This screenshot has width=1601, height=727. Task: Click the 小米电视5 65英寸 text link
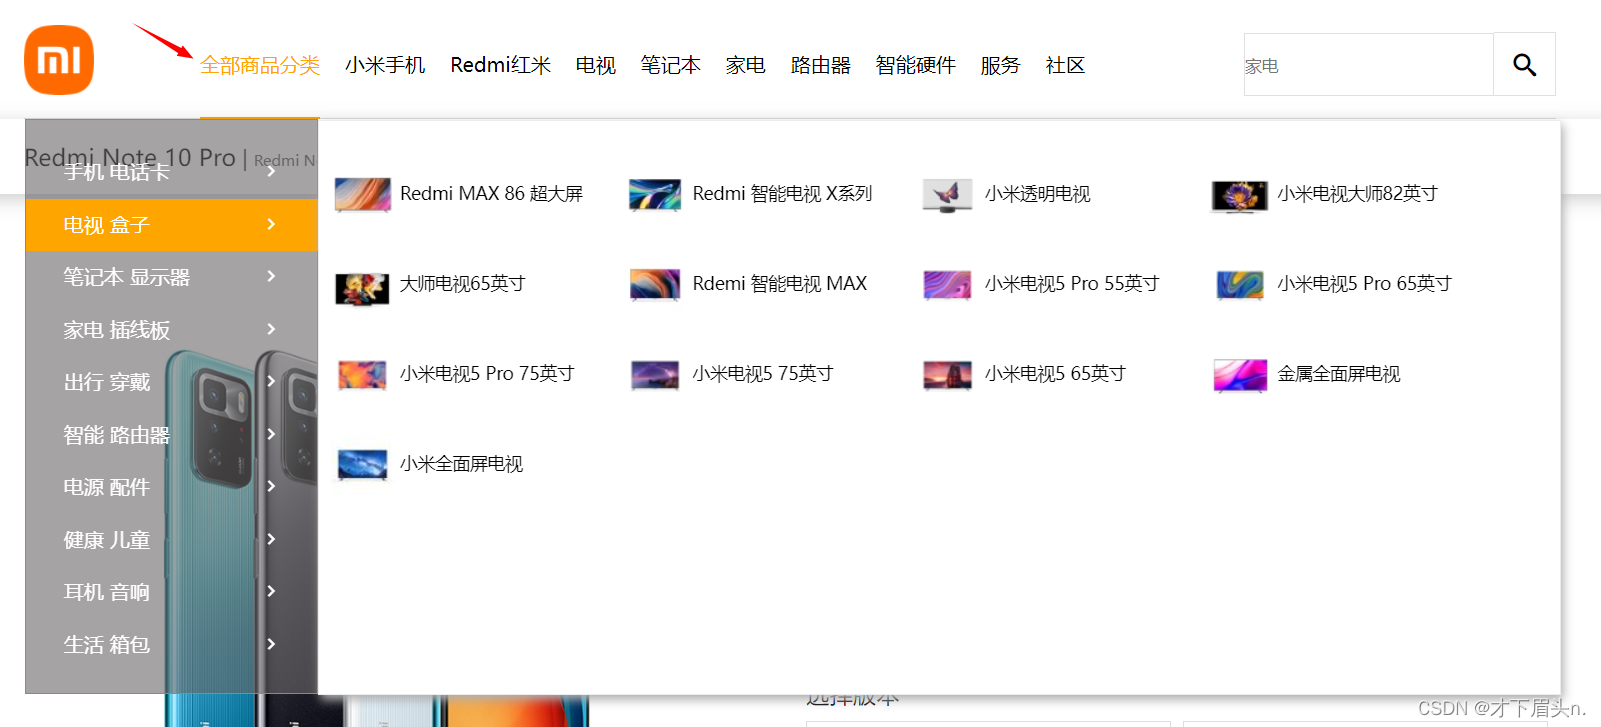click(x=1055, y=374)
